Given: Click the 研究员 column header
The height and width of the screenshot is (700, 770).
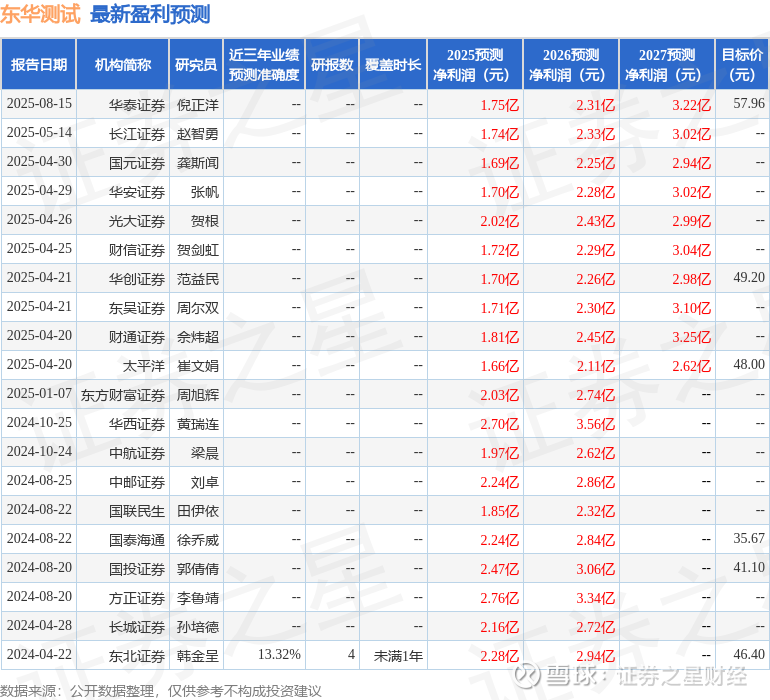Looking at the screenshot, I should click(196, 64).
